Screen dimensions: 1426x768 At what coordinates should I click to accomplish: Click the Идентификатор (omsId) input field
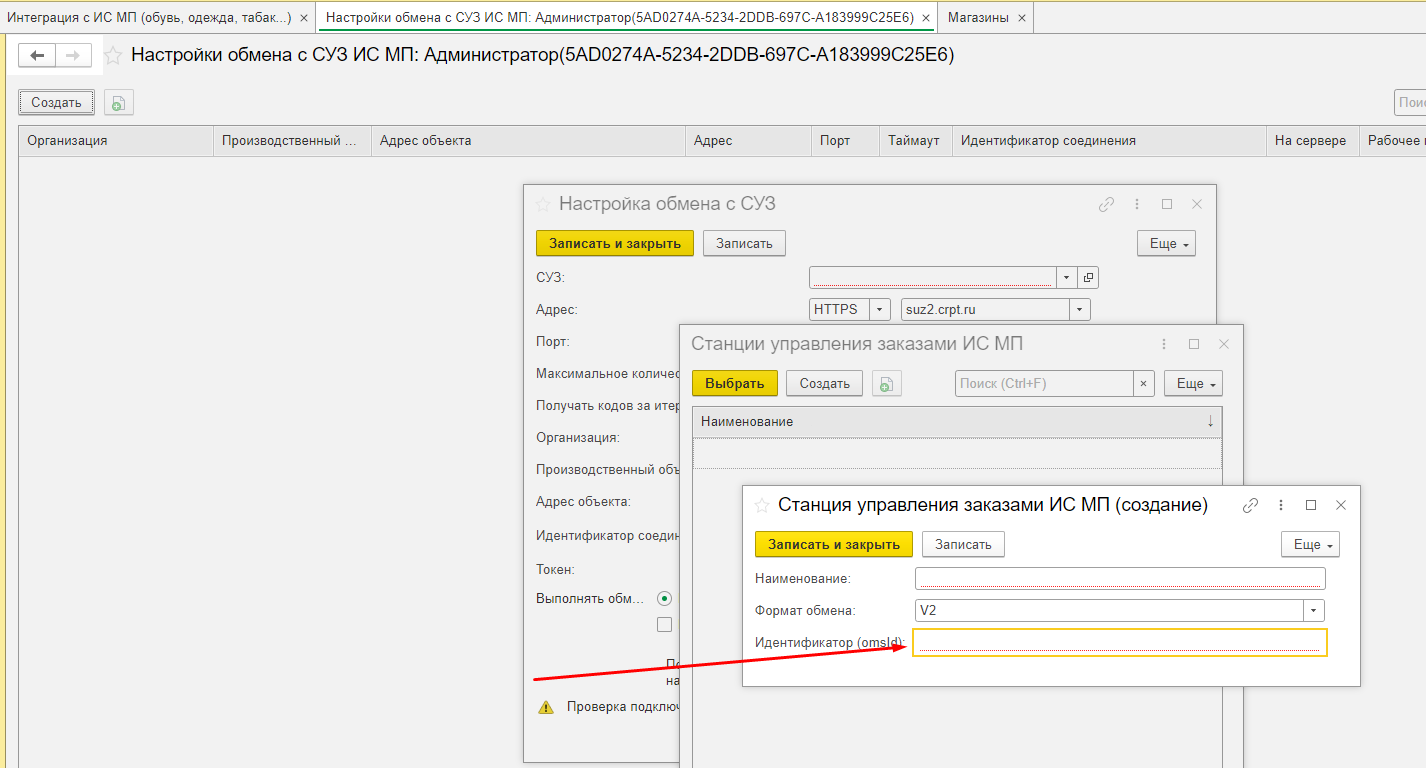pyautogui.click(x=1120, y=642)
